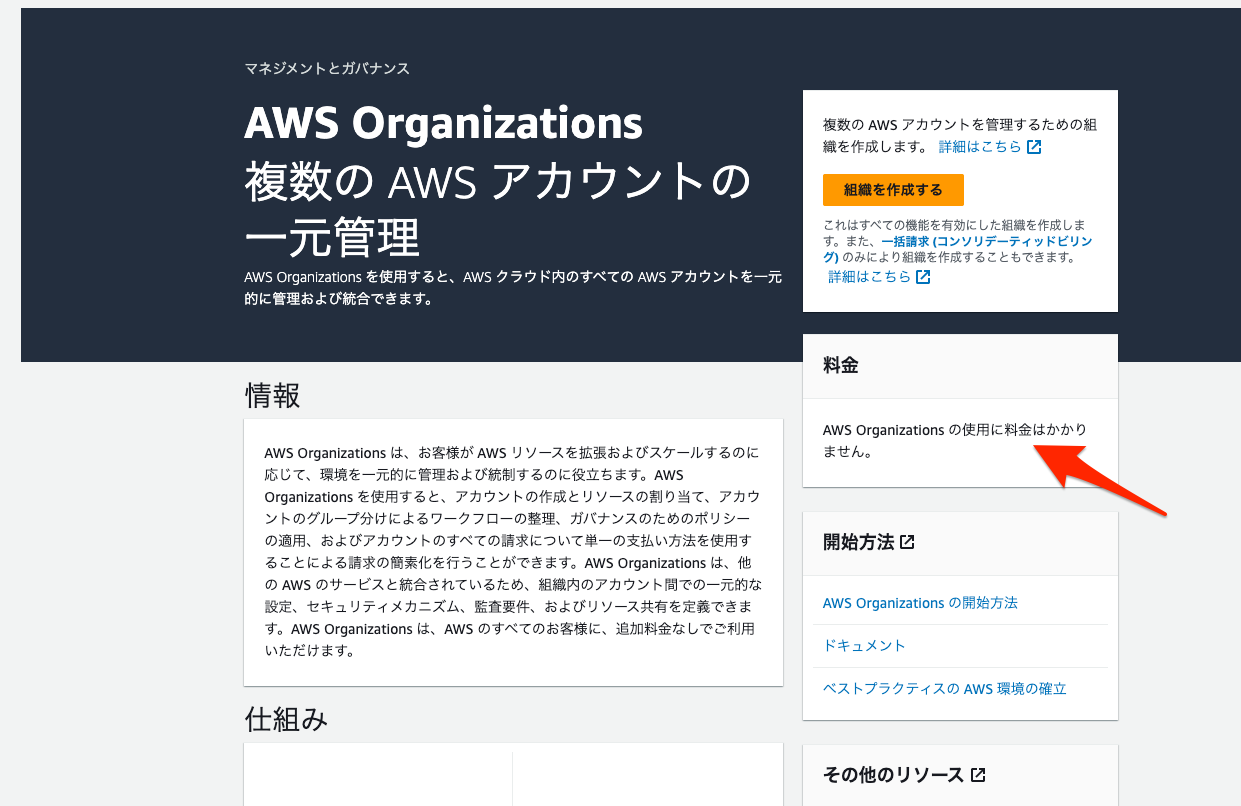
Task: Open the AWS Organizations の開始方法 link
Action: pyautogui.click(x=921, y=602)
